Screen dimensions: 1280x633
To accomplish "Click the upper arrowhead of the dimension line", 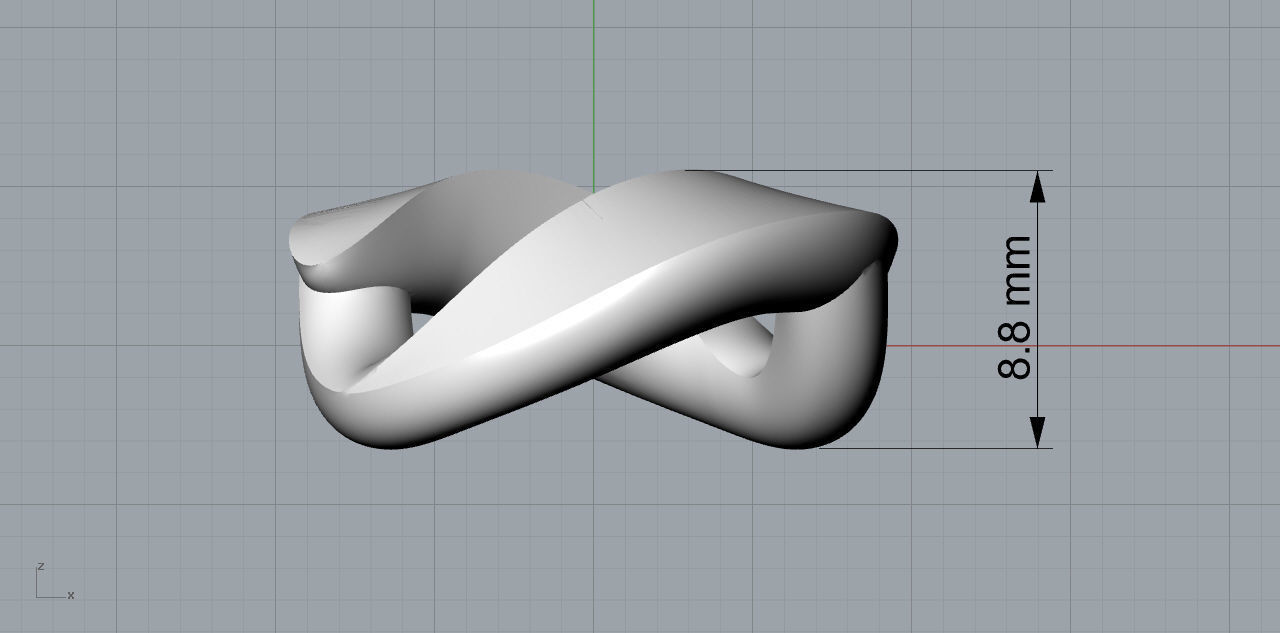I will click(x=1038, y=187).
